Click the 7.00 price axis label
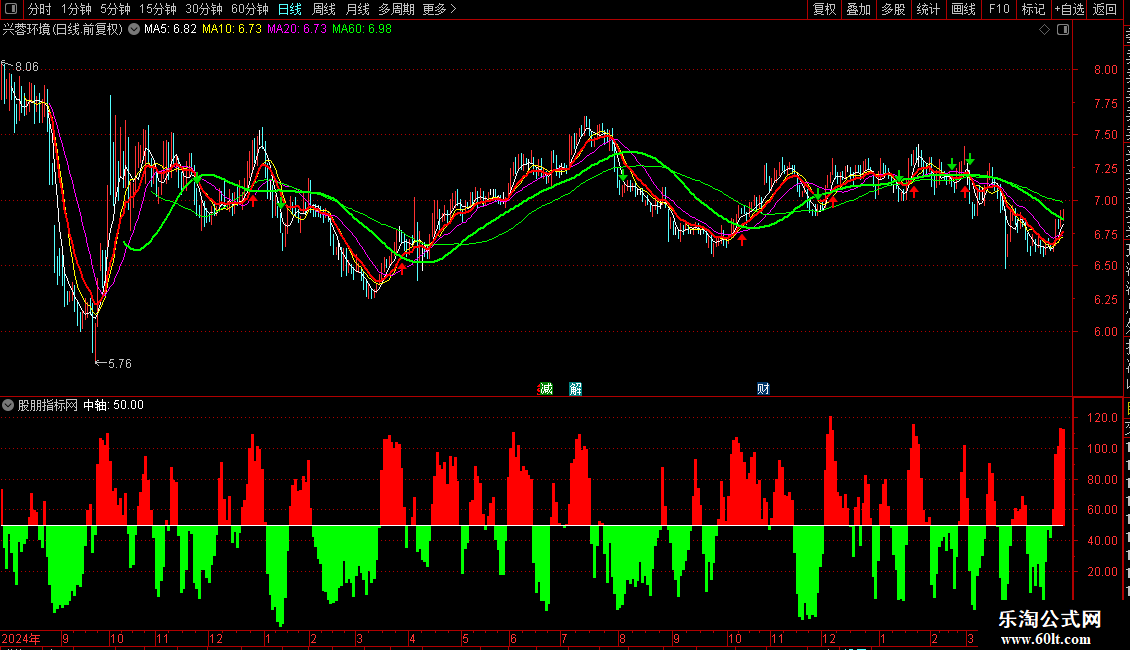This screenshot has width=1130, height=650. [1105, 201]
